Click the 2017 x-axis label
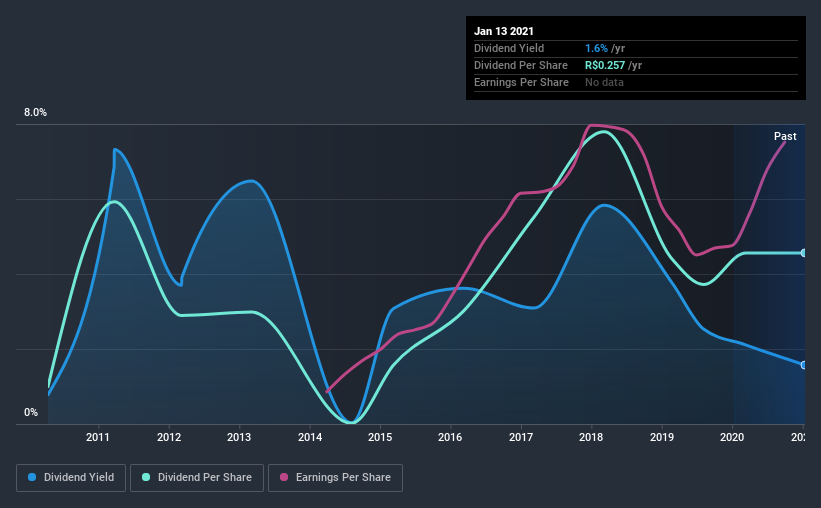The height and width of the screenshot is (508, 821). tap(521, 437)
